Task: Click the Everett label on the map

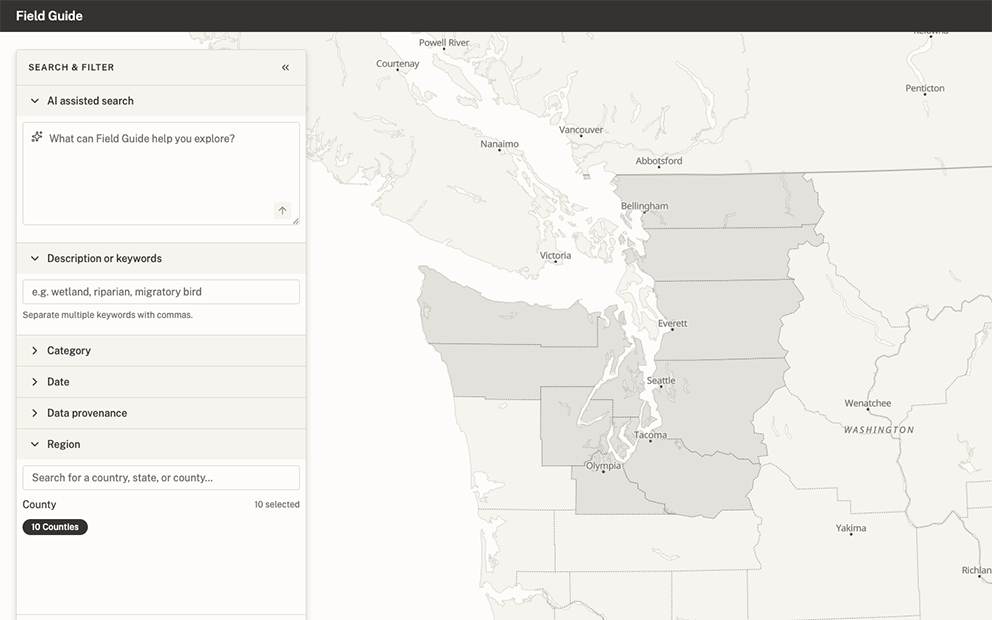Action: pos(672,323)
